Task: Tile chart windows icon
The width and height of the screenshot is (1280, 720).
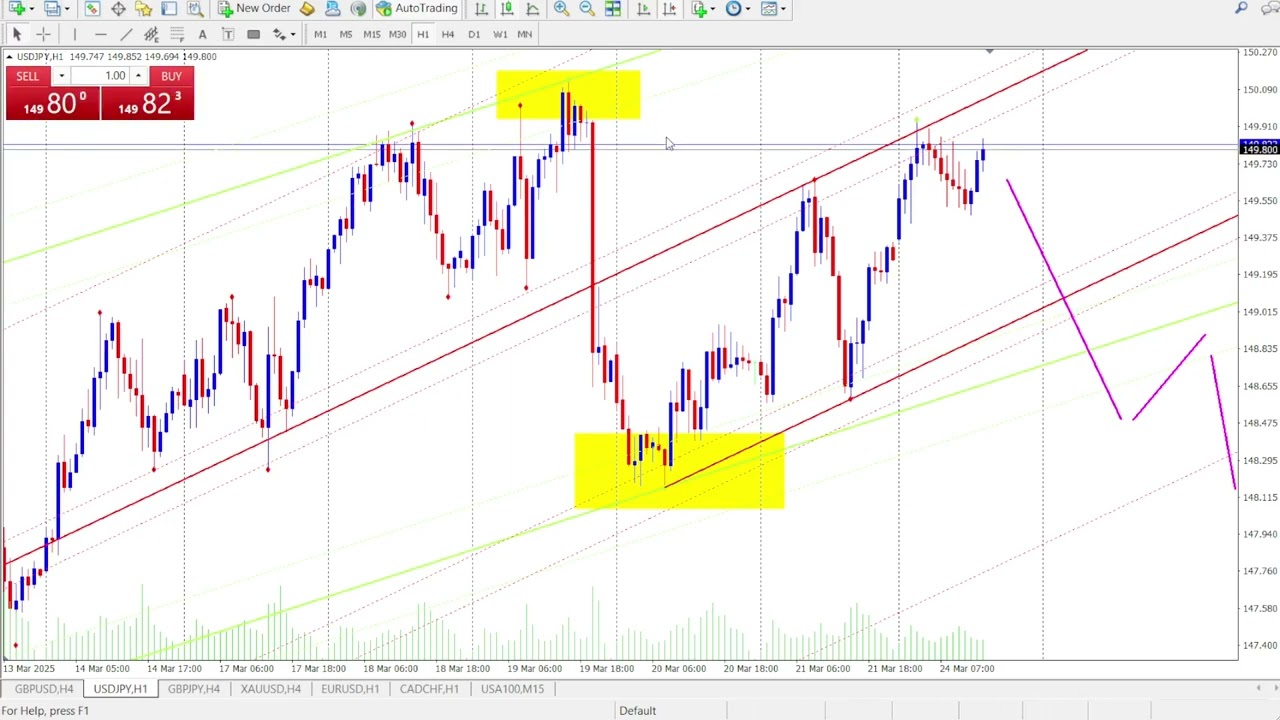Action: pyautogui.click(x=613, y=8)
